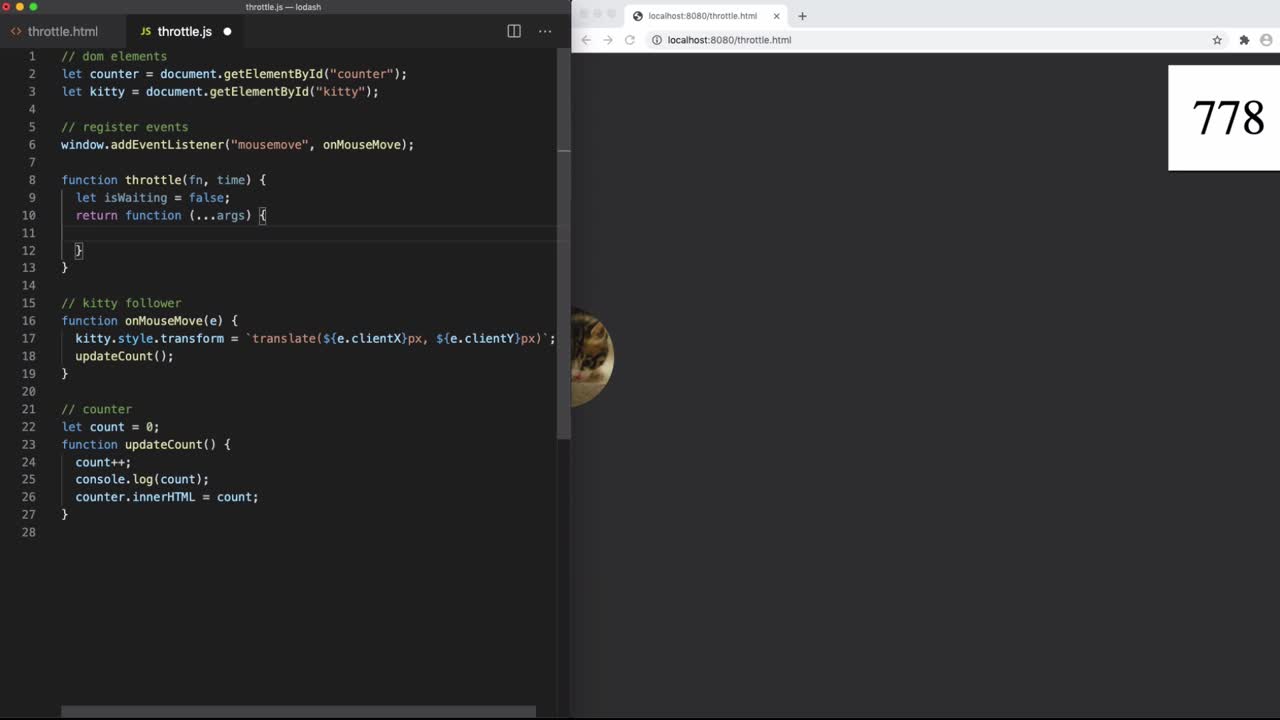Click the unsaved dot on throttle.js tab
Screen dimensions: 1280x720
(x=227, y=31)
